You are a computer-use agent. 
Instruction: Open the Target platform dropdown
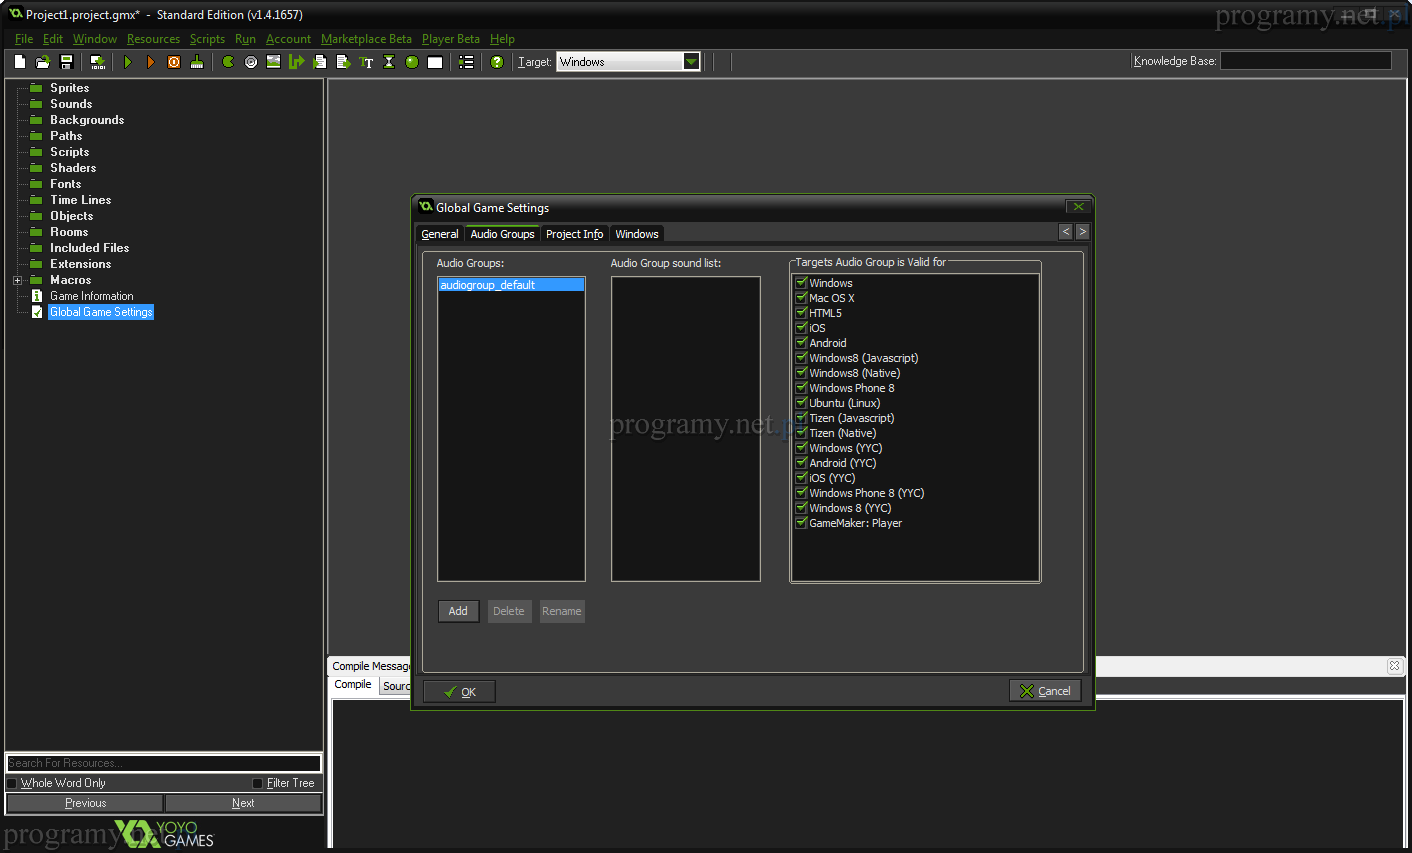coord(691,62)
